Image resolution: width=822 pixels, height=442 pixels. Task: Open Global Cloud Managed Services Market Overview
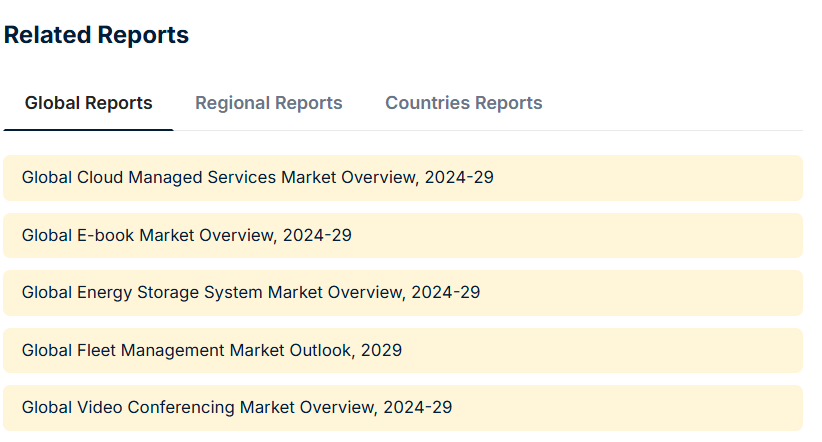257,177
